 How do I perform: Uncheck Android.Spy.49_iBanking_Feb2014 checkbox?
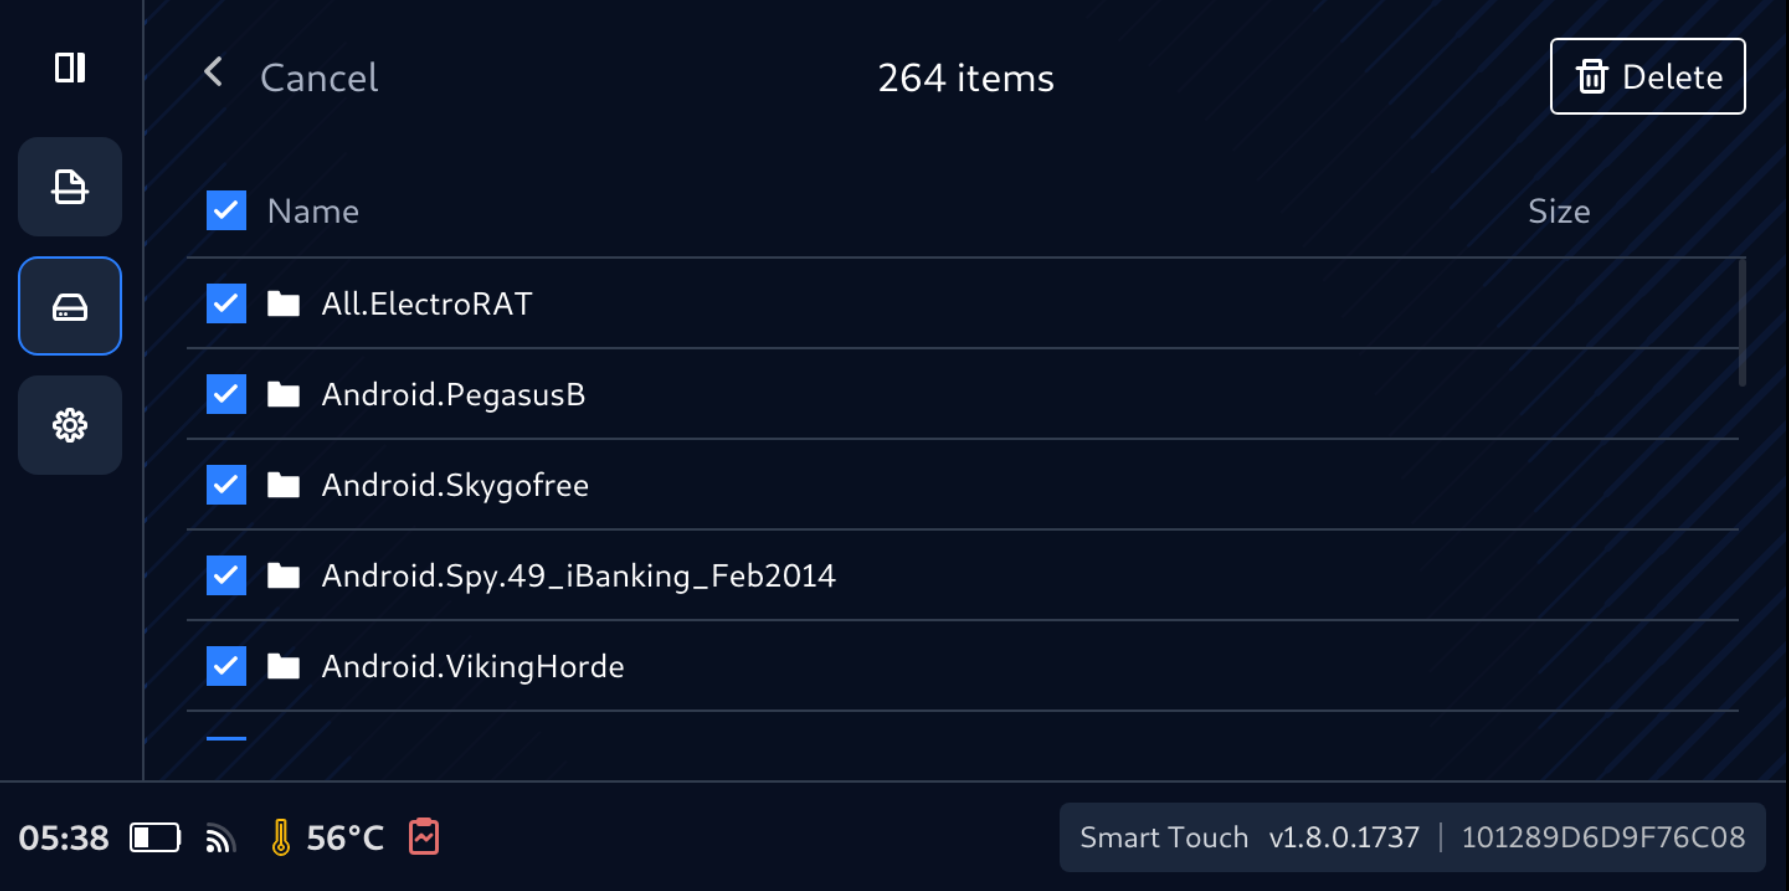coord(227,576)
